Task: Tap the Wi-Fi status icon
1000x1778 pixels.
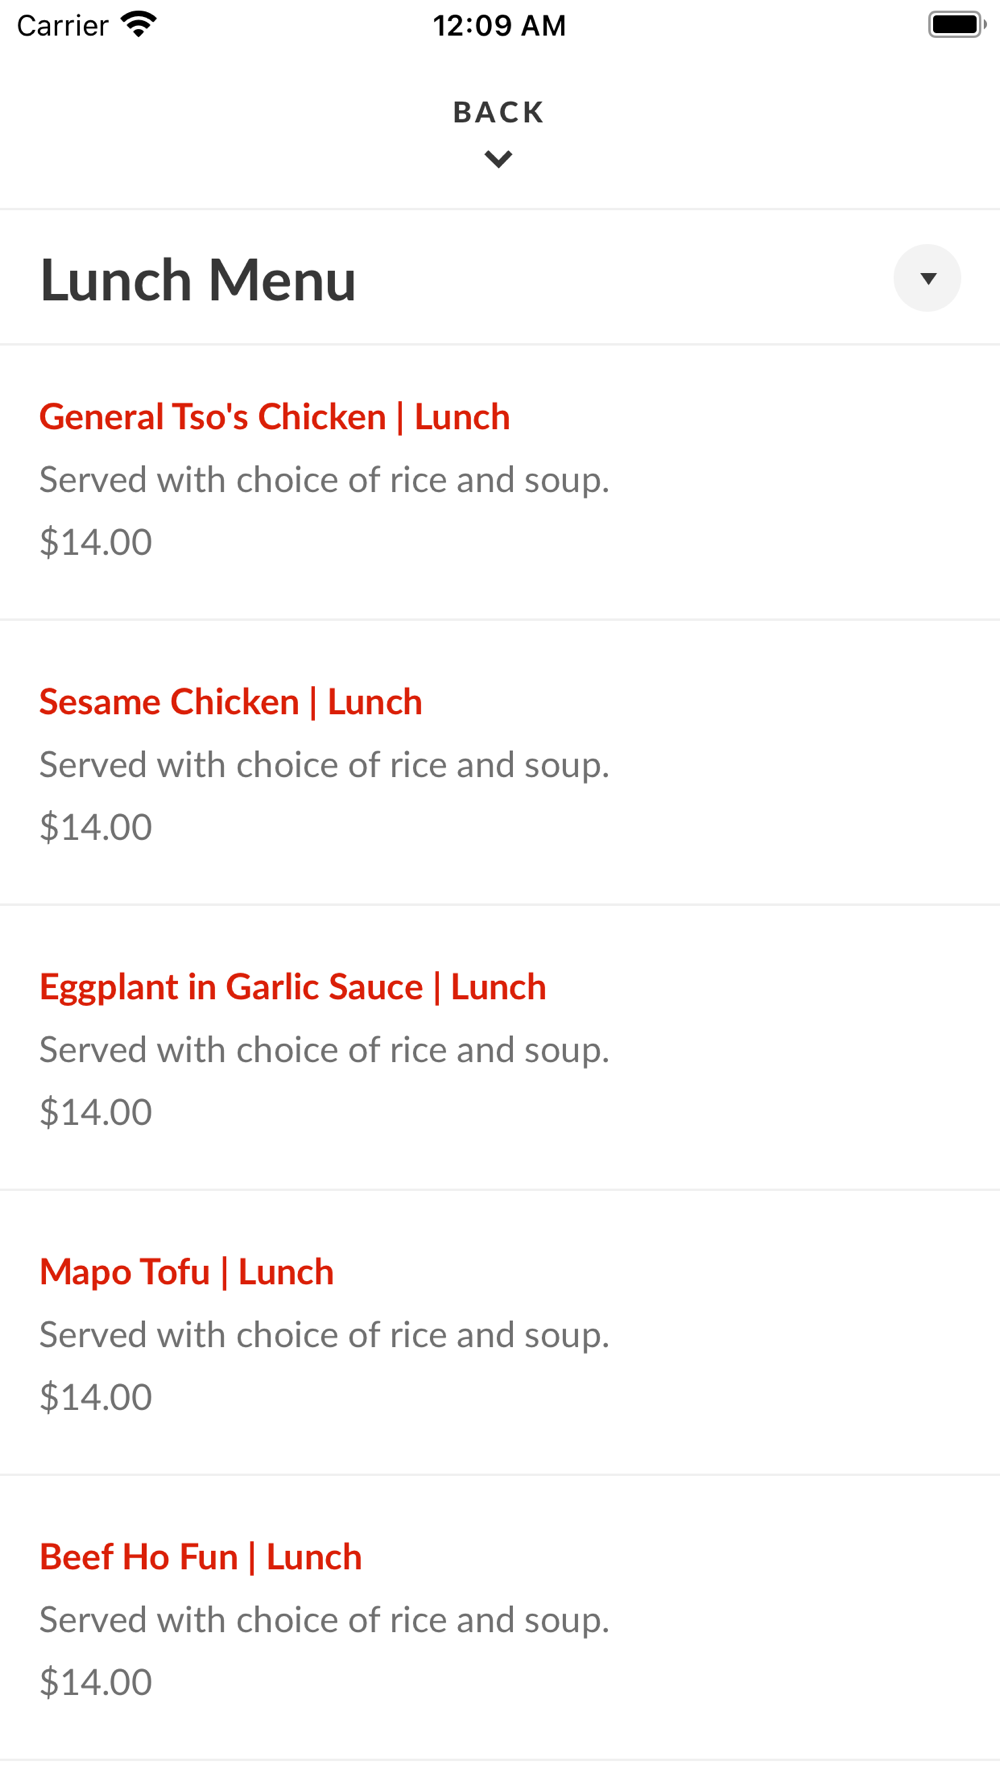Action: click(x=139, y=24)
